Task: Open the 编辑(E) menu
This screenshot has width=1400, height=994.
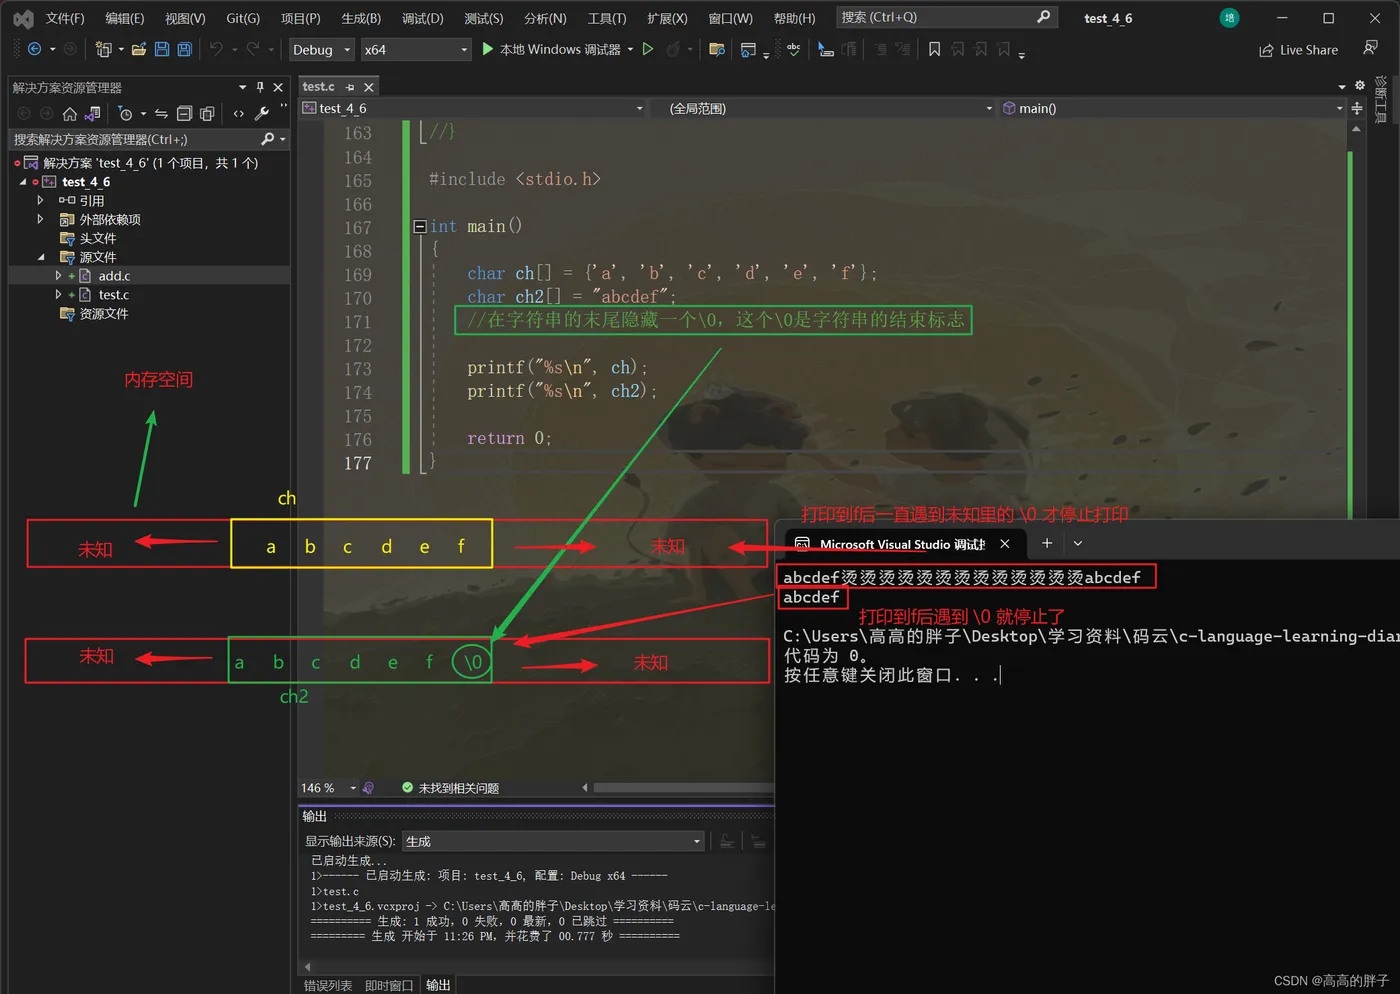Action: pos(125,18)
